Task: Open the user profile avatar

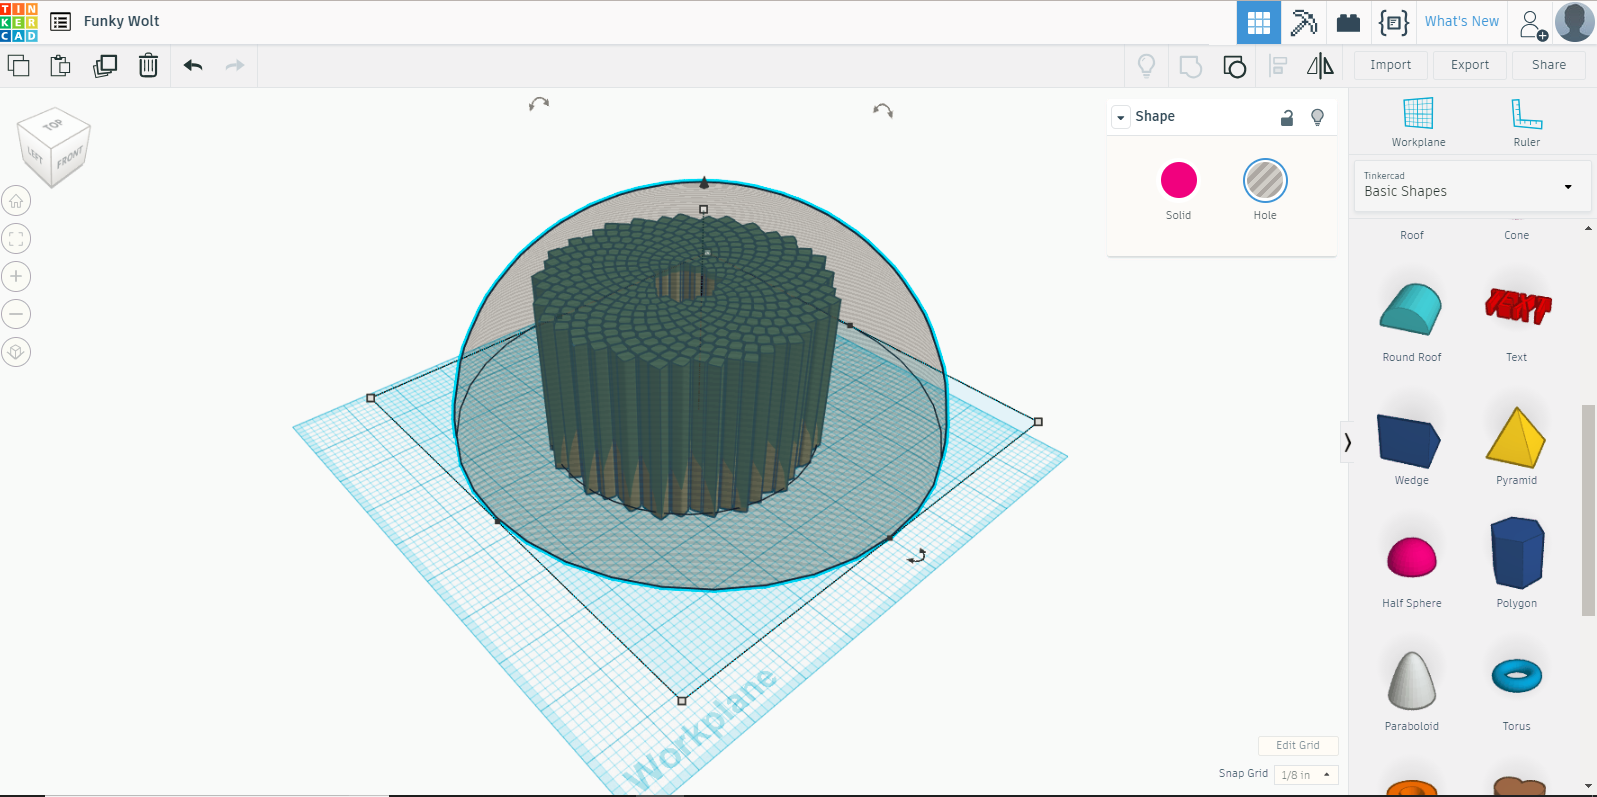Action: (1574, 22)
